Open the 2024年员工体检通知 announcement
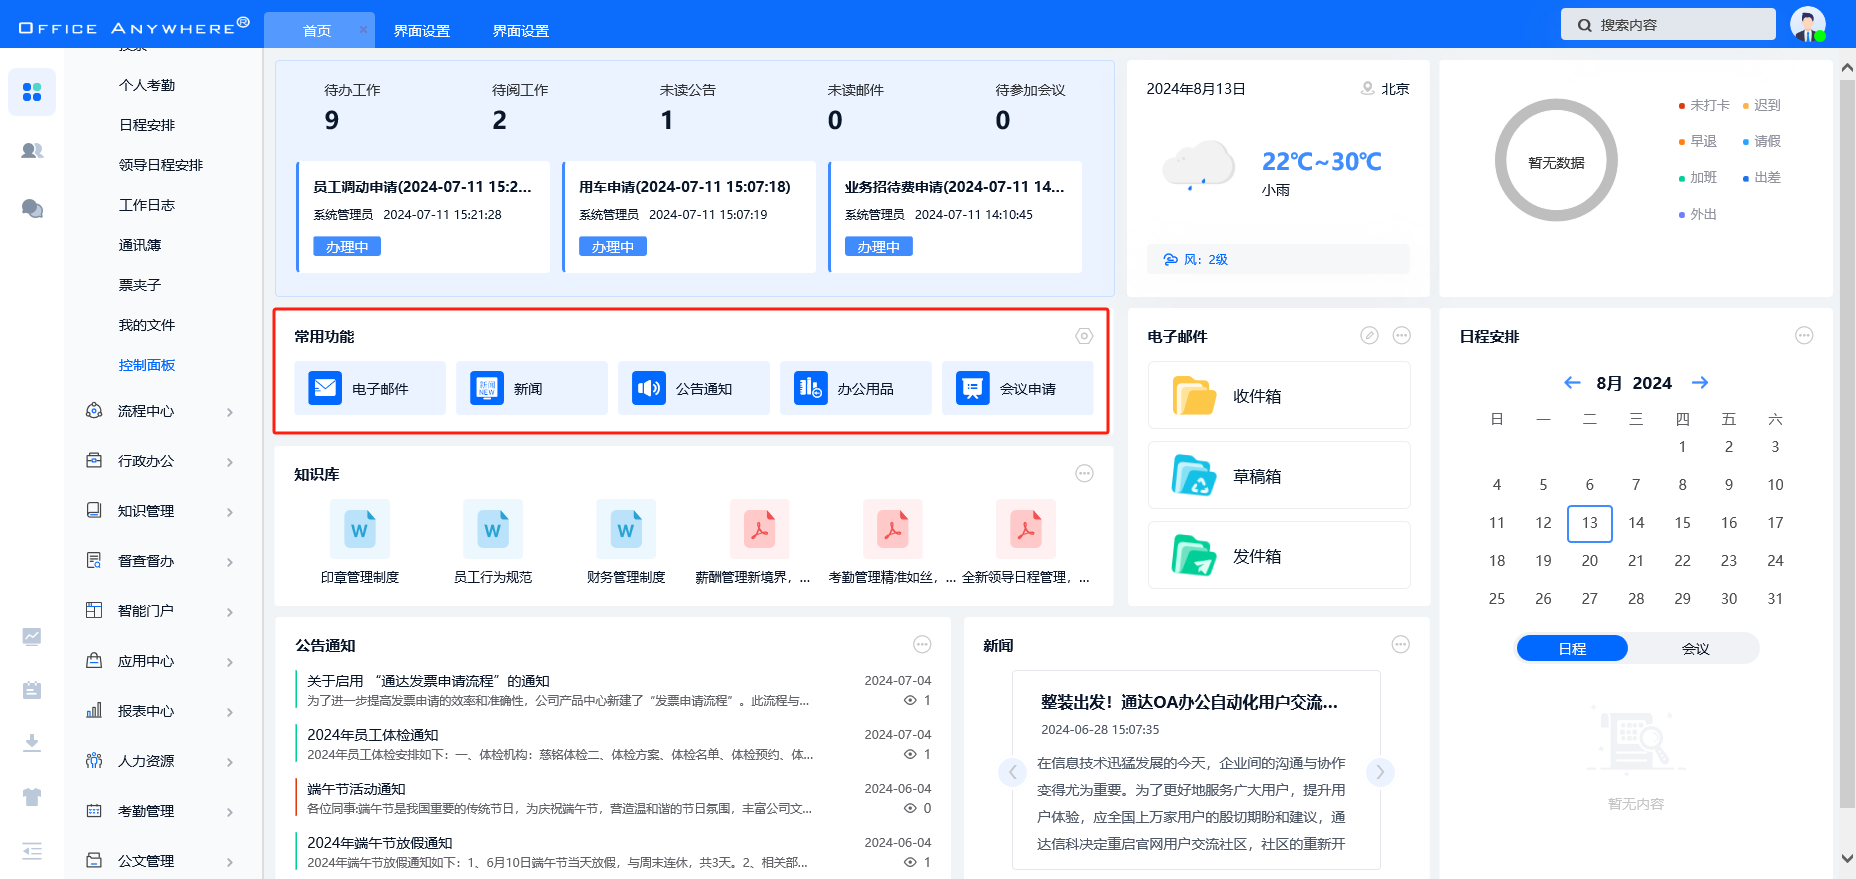Image resolution: width=1856 pixels, height=879 pixels. 373,735
